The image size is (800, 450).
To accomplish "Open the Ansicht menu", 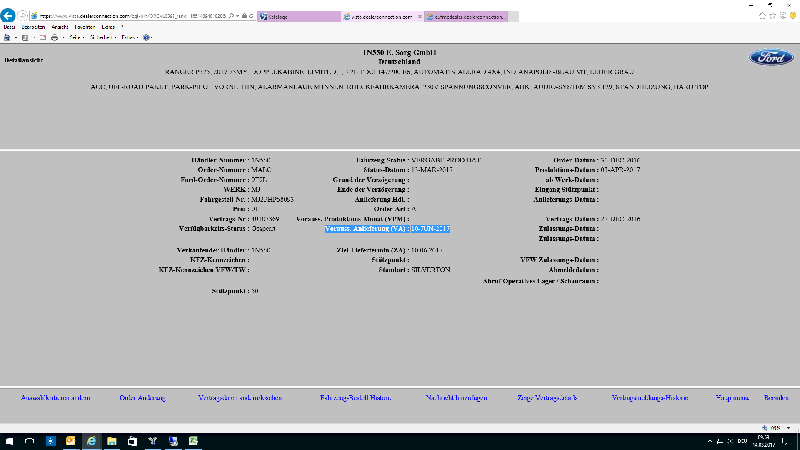I will click(60, 27).
